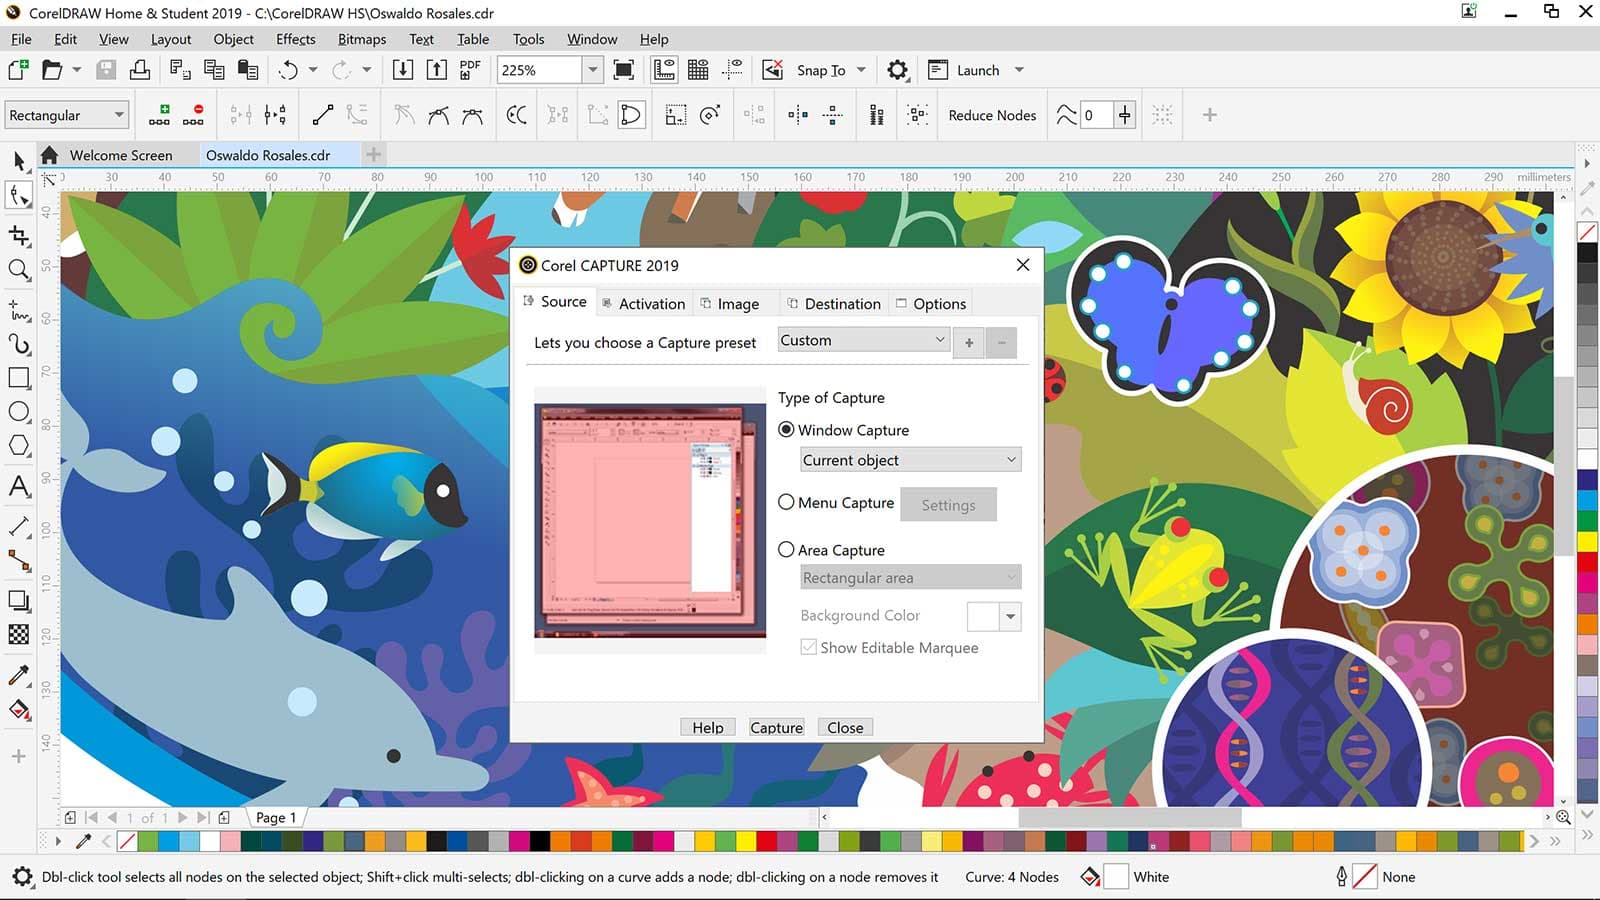1600x900 pixels.
Task: Click the black swatch in bottom palette
Action: click(x=540, y=841)
